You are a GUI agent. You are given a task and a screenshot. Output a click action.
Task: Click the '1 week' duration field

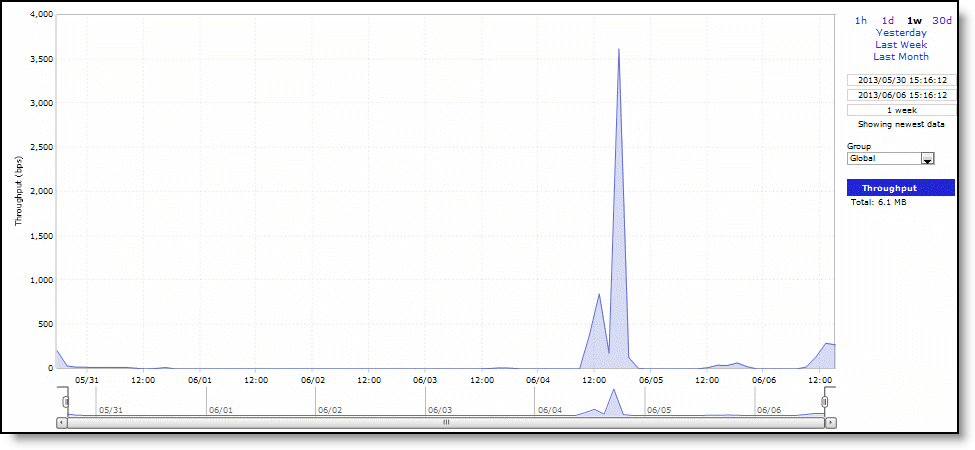pos(901,110)
